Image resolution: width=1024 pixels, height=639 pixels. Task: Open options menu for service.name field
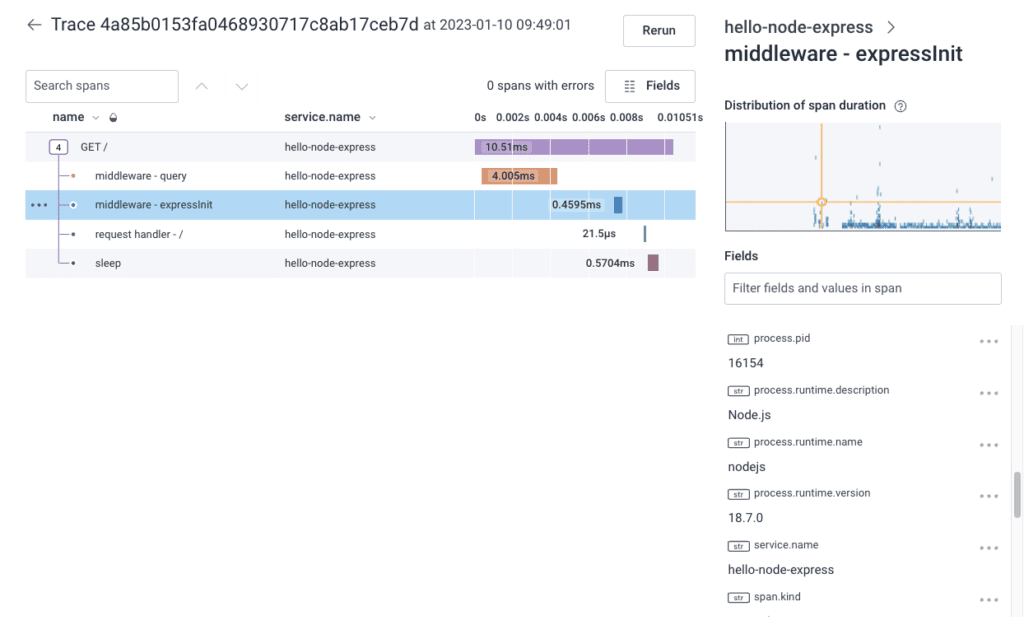tap(988, 548)
